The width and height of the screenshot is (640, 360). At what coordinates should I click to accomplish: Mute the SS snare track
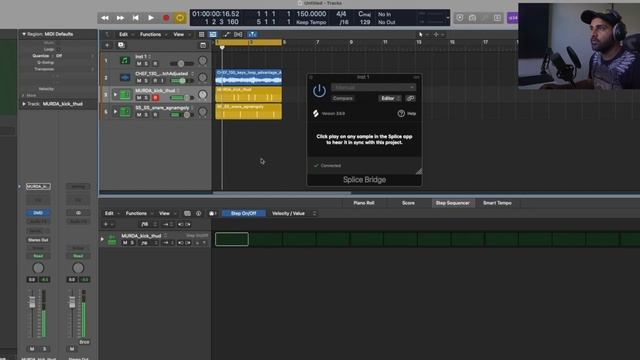(x=139, y=115)
